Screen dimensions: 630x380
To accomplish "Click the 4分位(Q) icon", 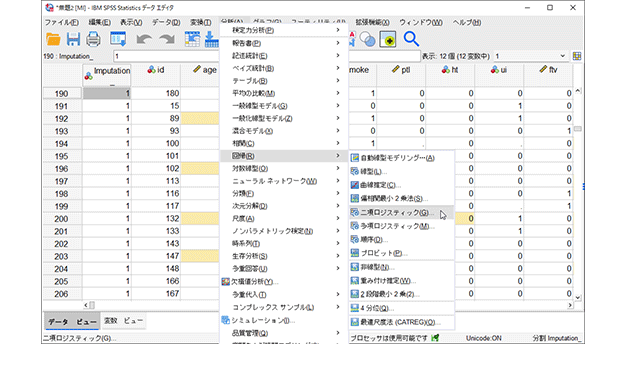I will click(x=354, y=308).
